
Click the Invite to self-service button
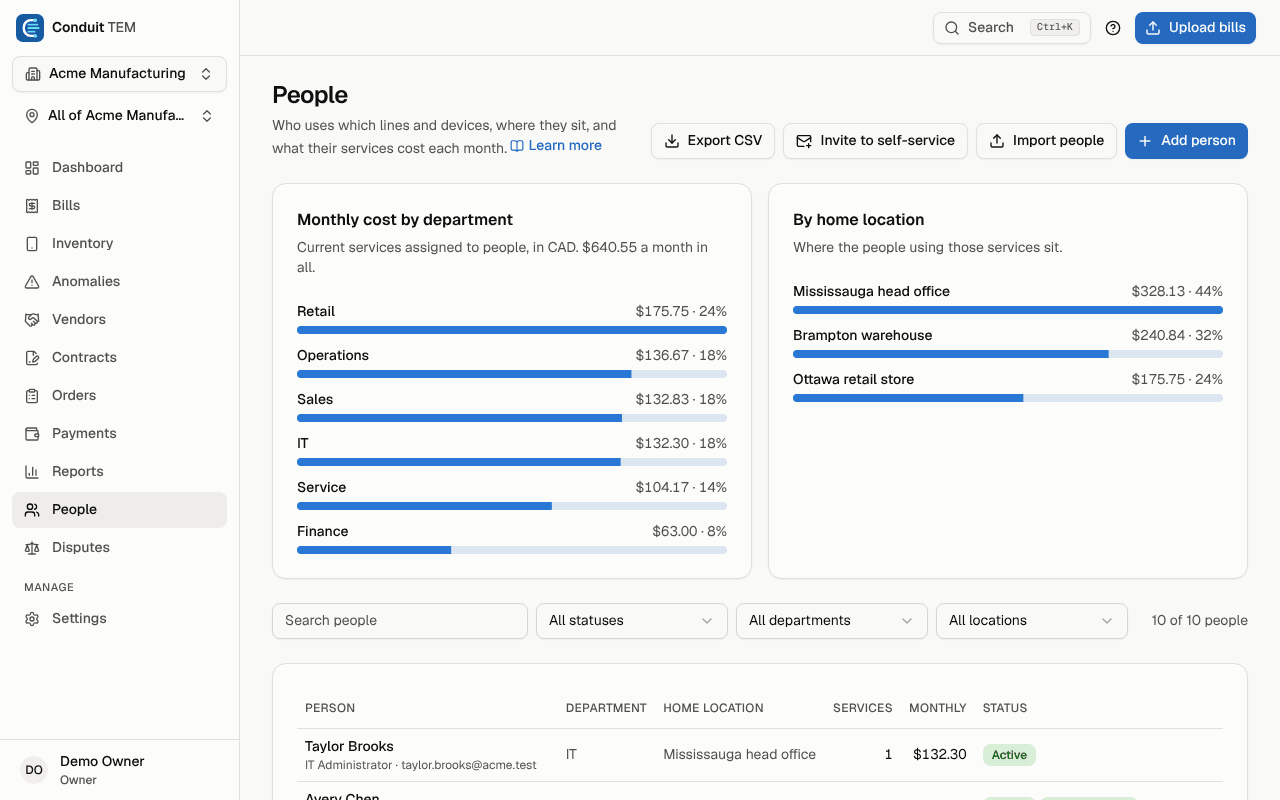tap(876, 141)
